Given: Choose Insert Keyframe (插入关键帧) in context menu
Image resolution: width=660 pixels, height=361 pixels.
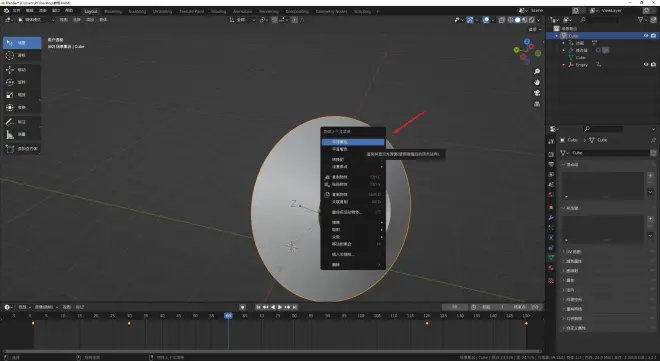Looking at the screenshot, I should point(353,255).
